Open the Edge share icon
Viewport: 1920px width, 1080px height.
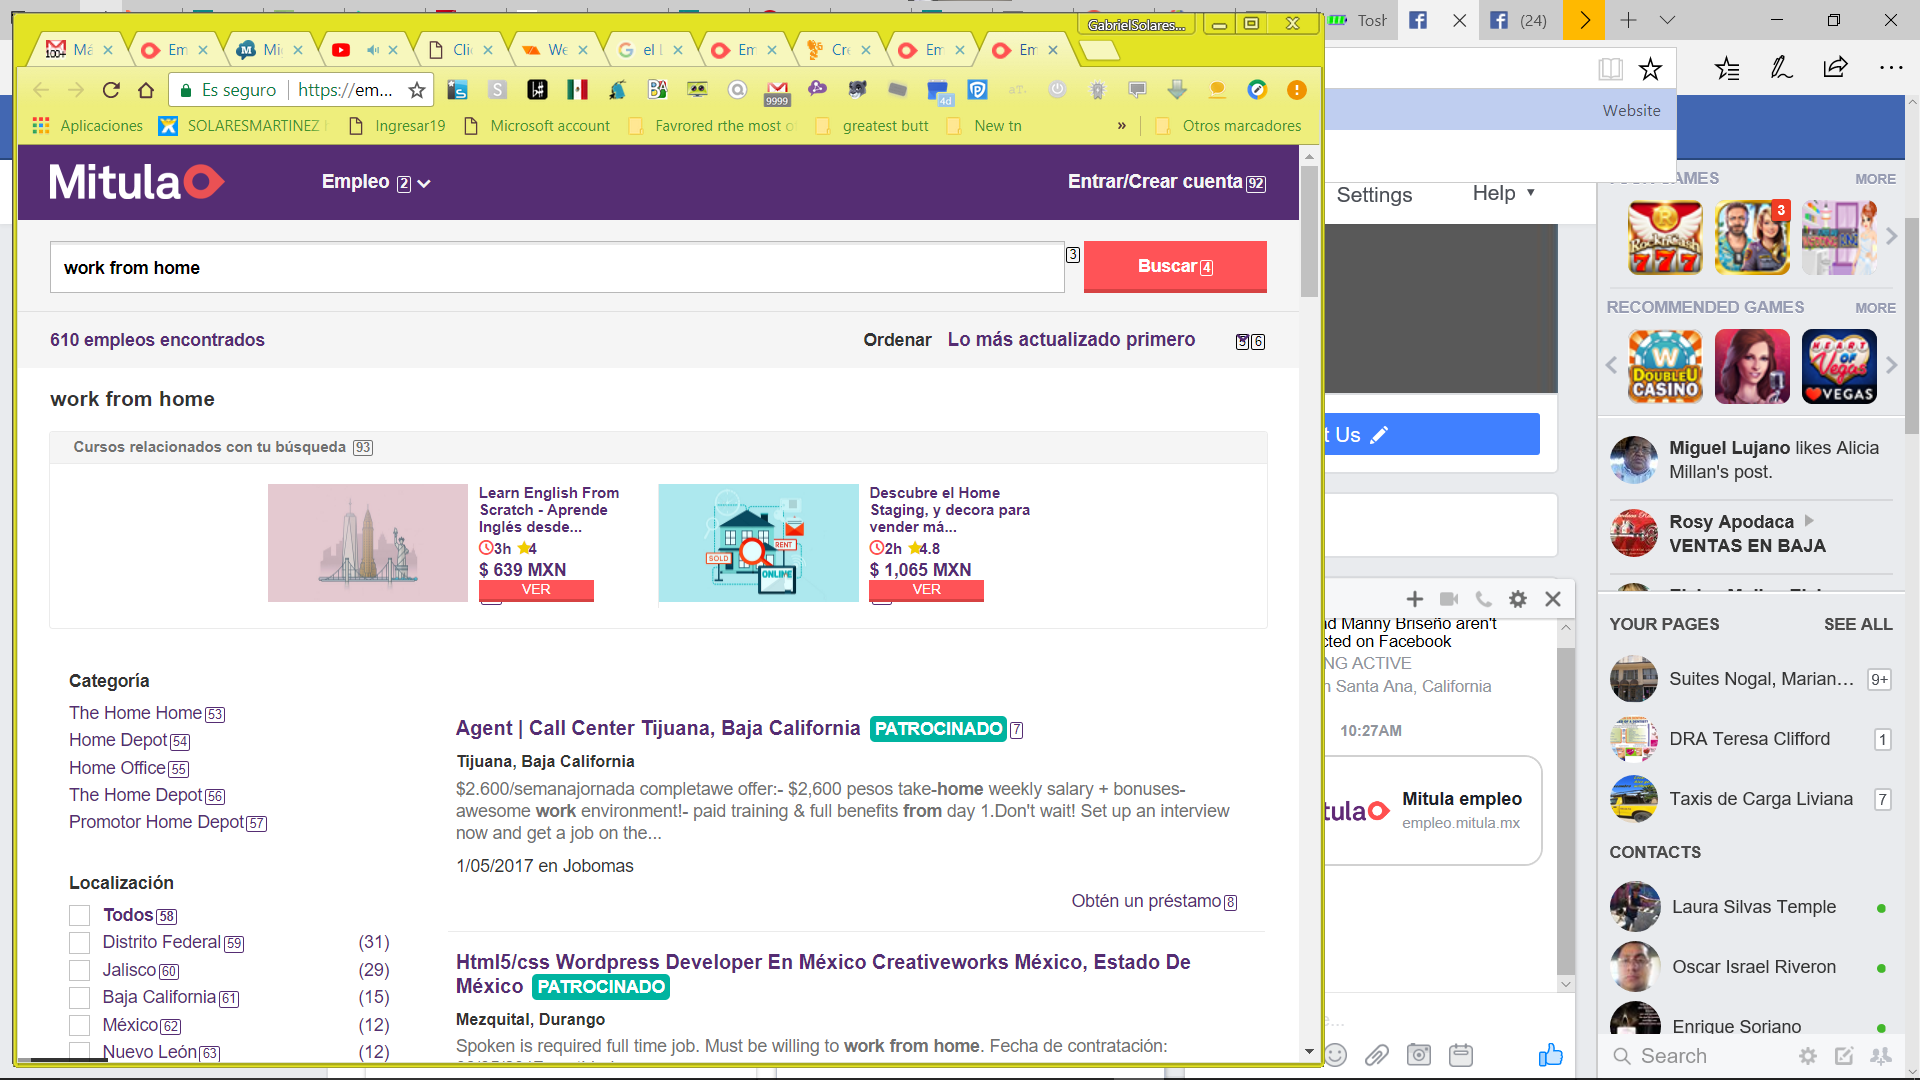click(1835, 68)
